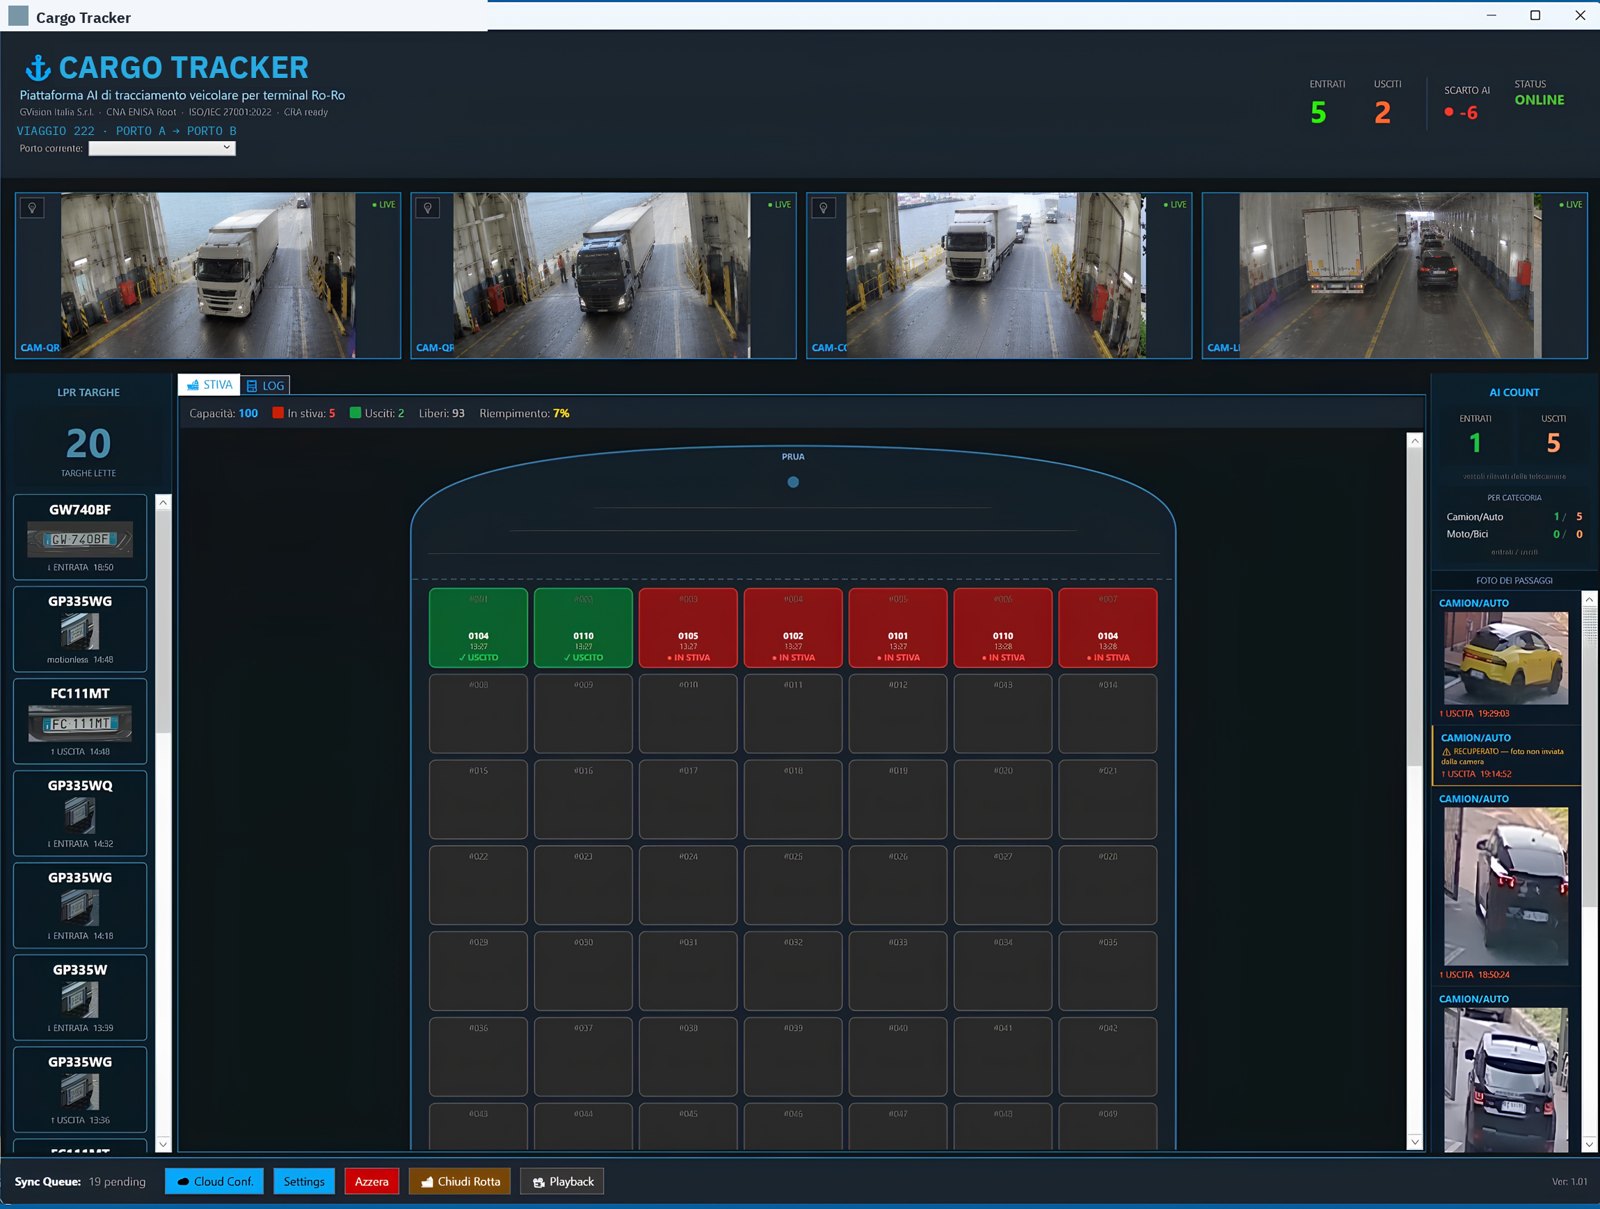This screenshot has height=1209, width=1600.
Task: Open the garage lane camera feed with trailer
Action: tap(1394, 275)
